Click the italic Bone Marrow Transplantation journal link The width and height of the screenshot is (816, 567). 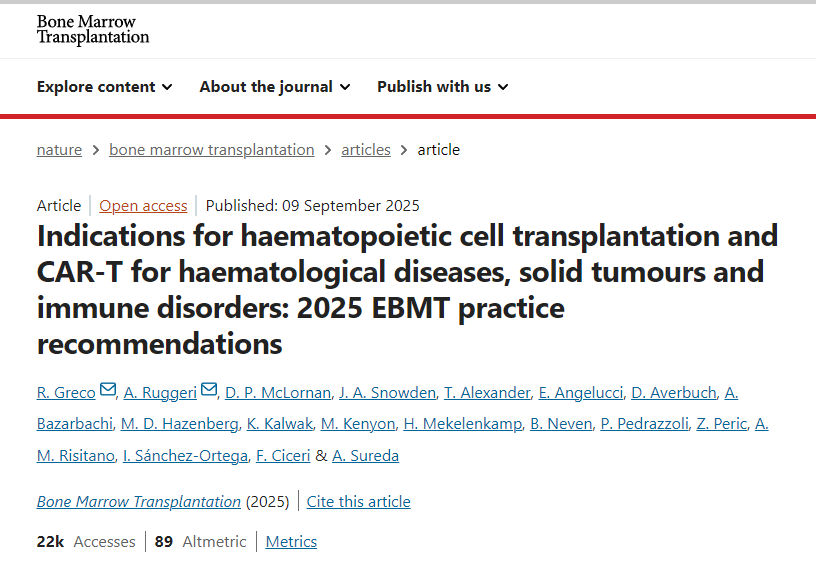[139, 502]
